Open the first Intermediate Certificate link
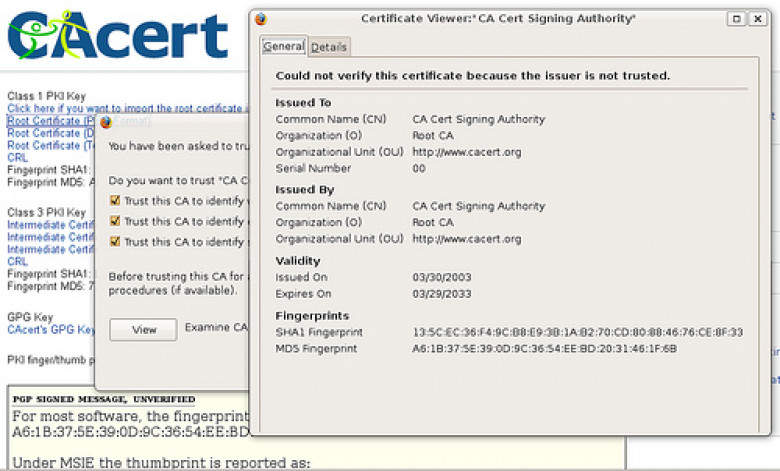This screenshot has width=780, height=471. pyautogui.click(x=50, y=225)
